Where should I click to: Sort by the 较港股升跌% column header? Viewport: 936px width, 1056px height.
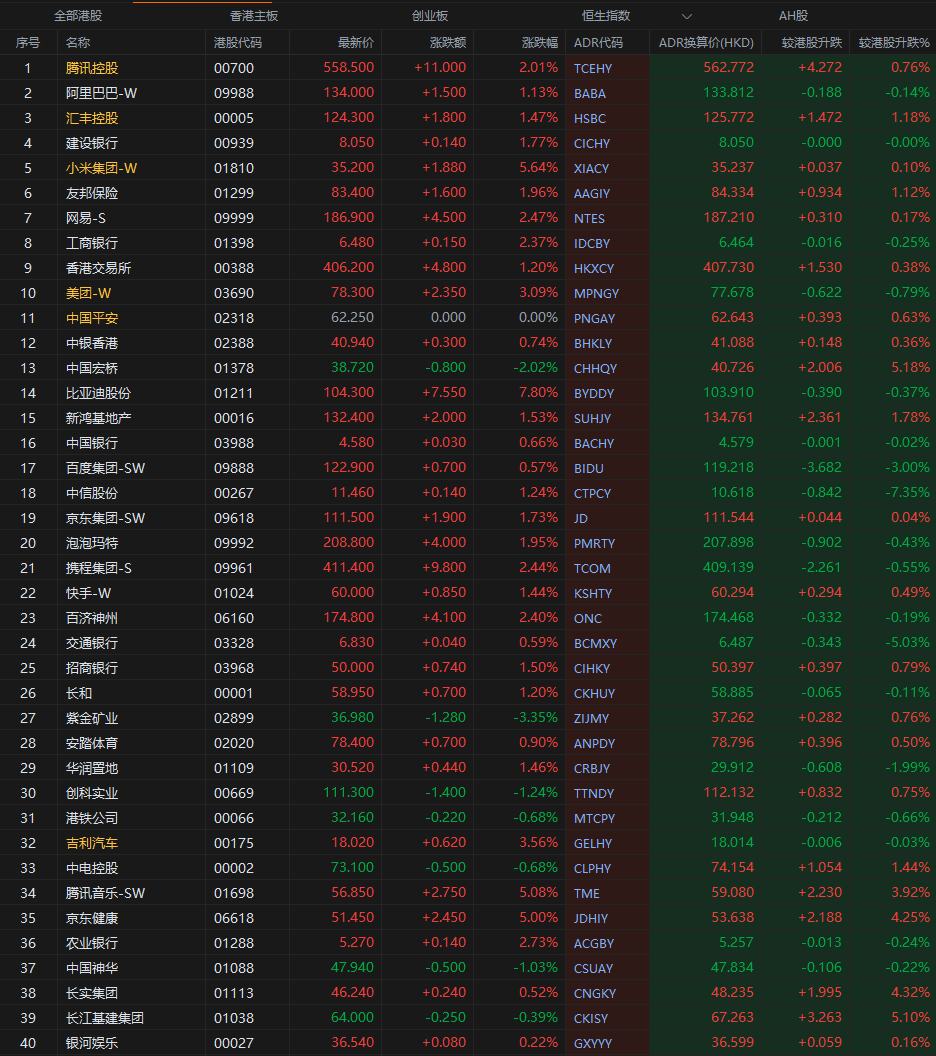pos(894,42)
